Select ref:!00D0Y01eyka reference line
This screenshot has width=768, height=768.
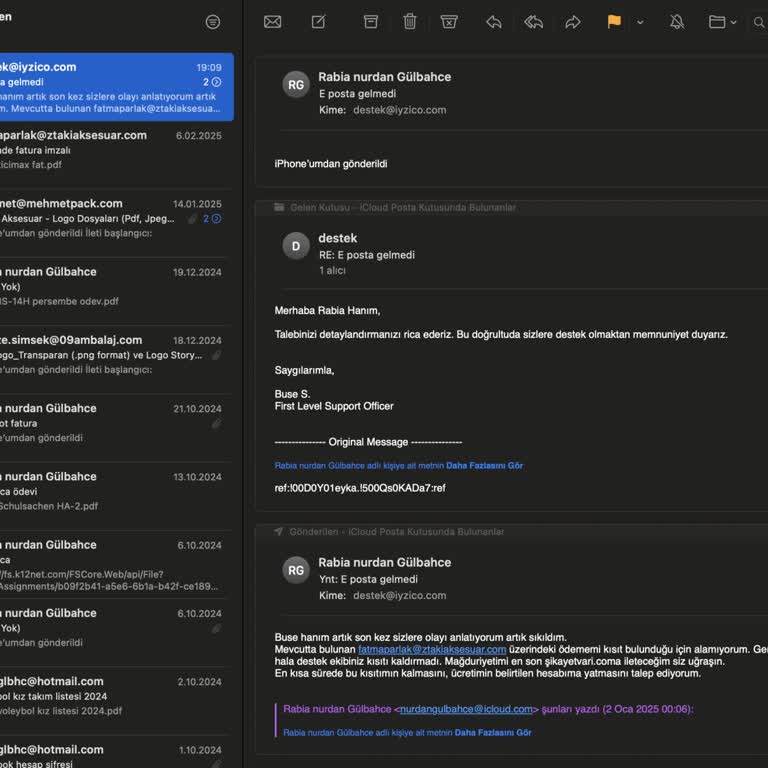coord(360,488)
